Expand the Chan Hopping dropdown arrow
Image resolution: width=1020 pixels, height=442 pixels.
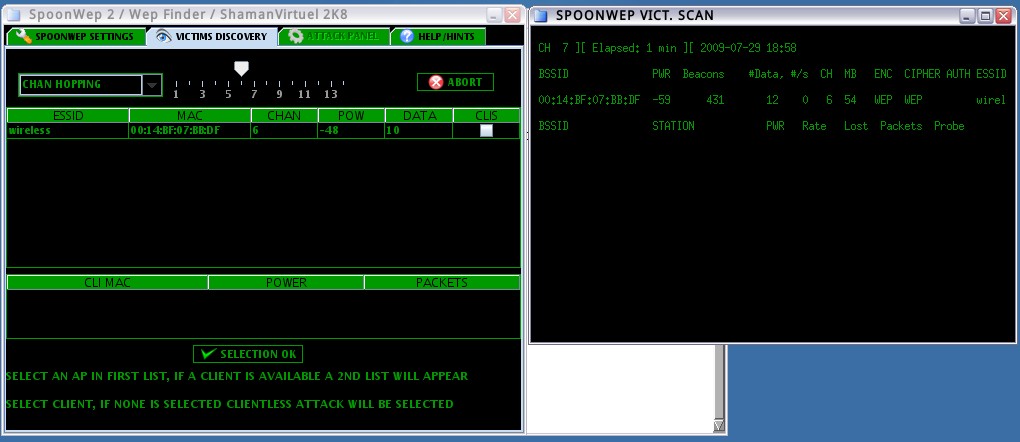pyautogui.click(x=152, y=85)
